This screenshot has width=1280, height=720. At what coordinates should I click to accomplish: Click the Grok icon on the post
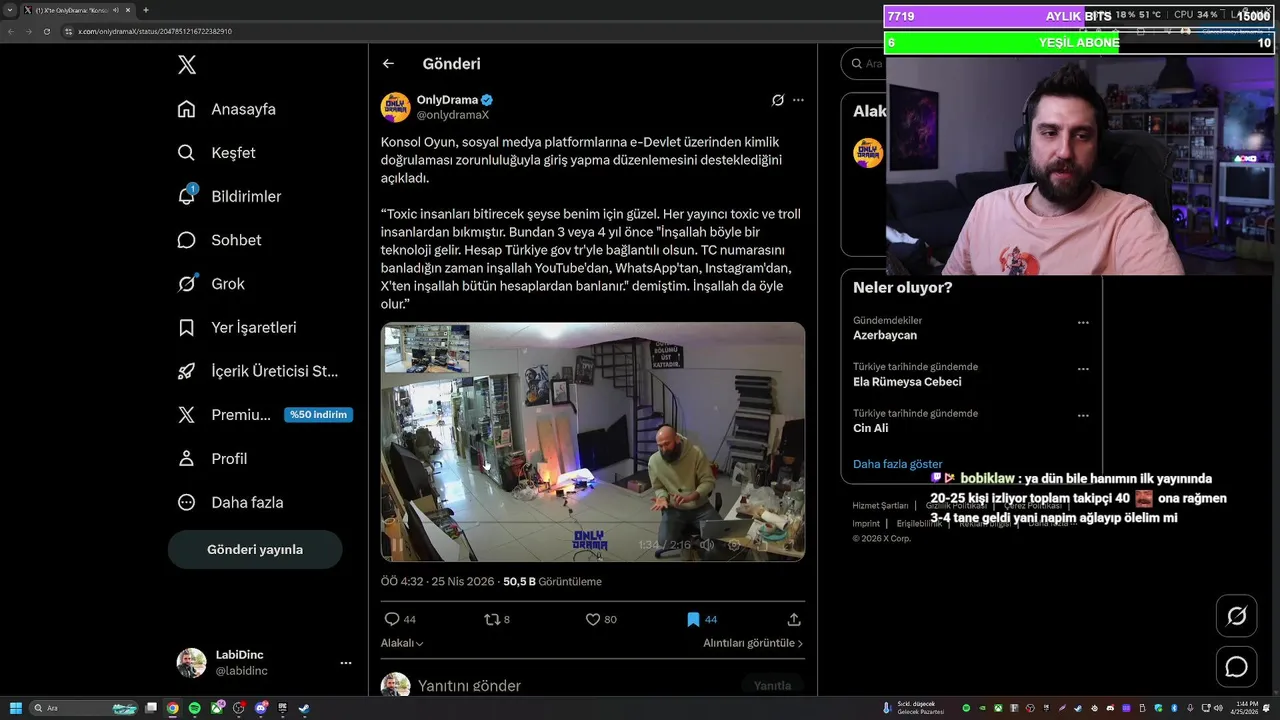click(778, 100)
